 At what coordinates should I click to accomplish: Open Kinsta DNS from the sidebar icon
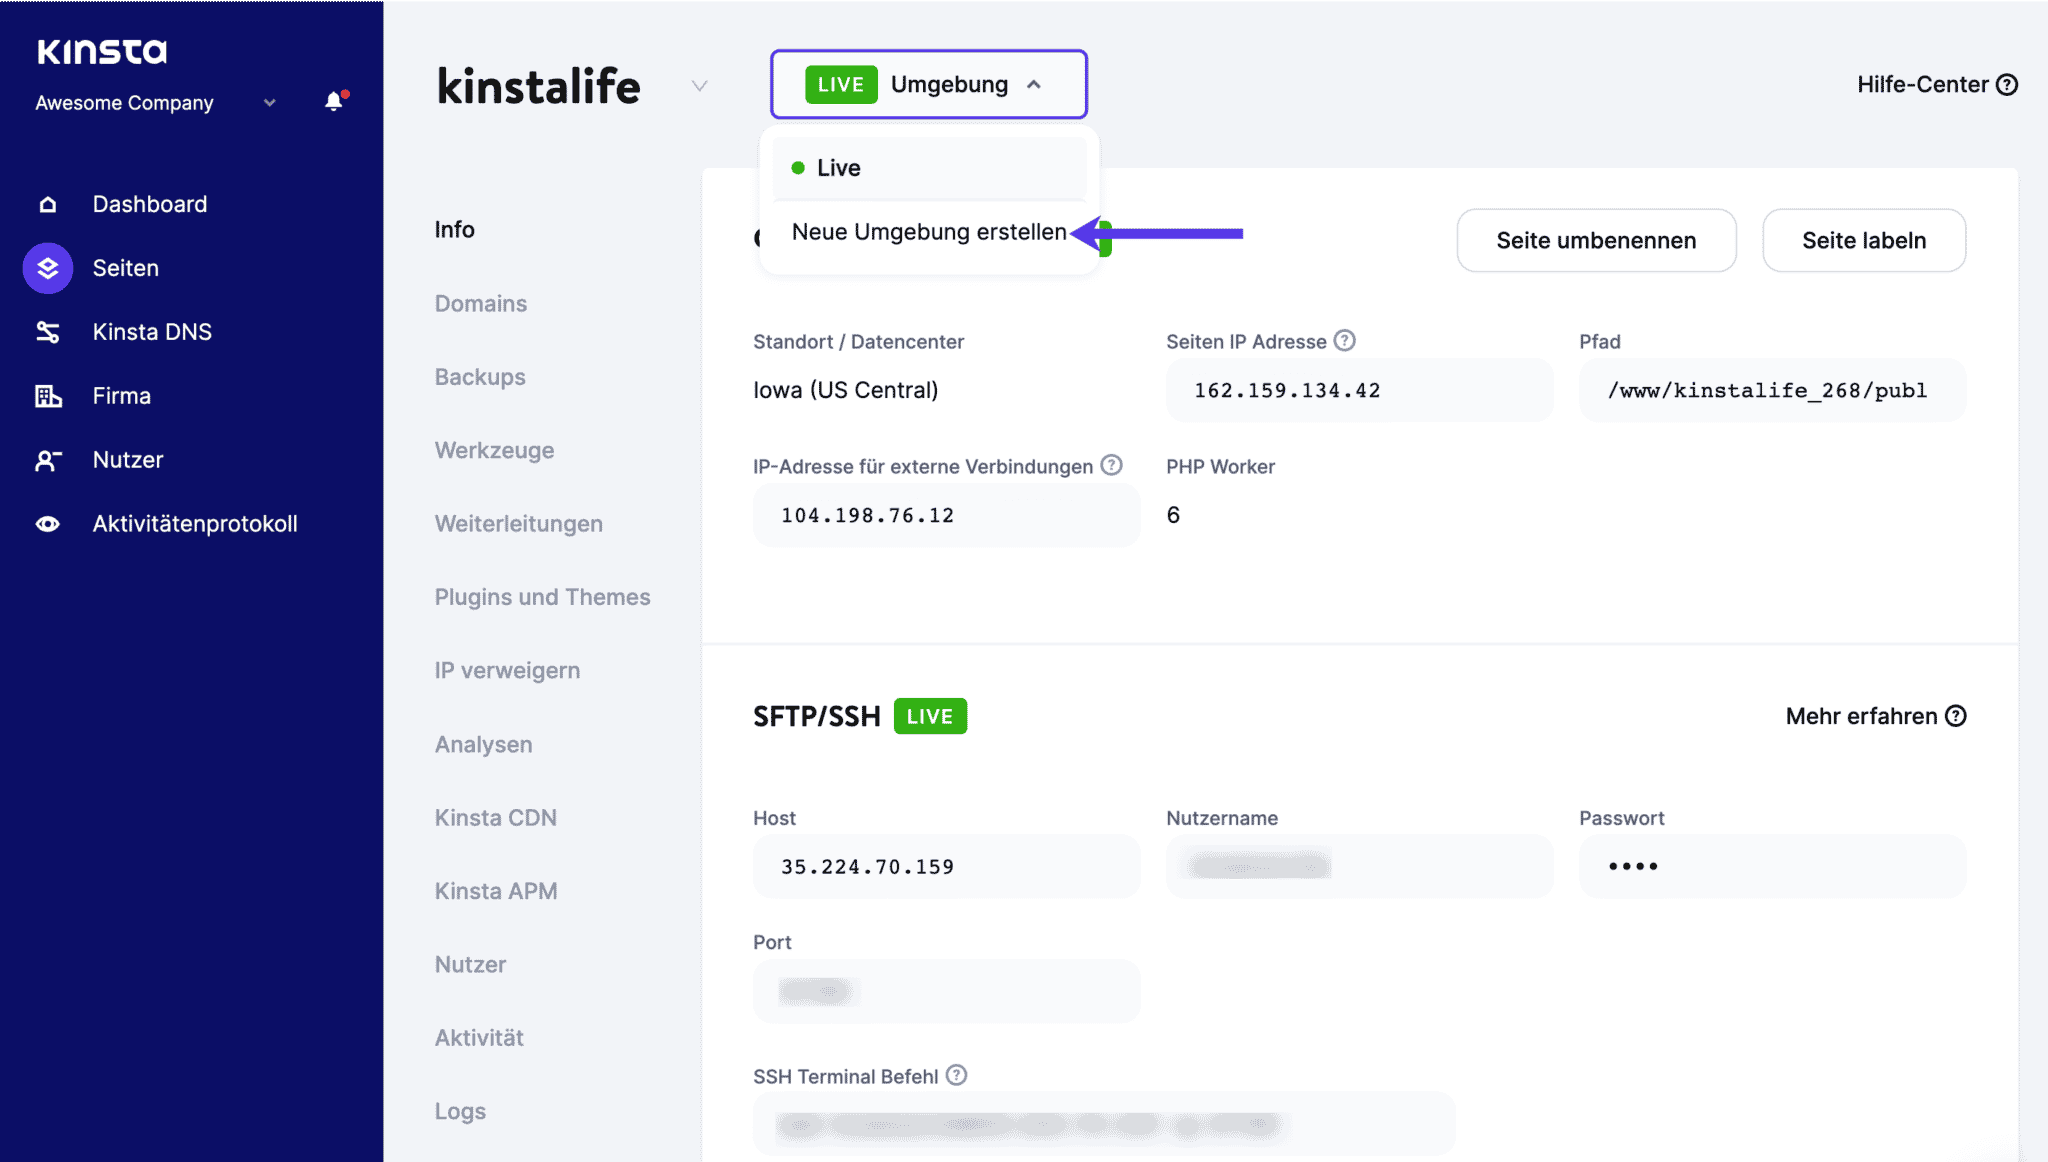[47, 331]
